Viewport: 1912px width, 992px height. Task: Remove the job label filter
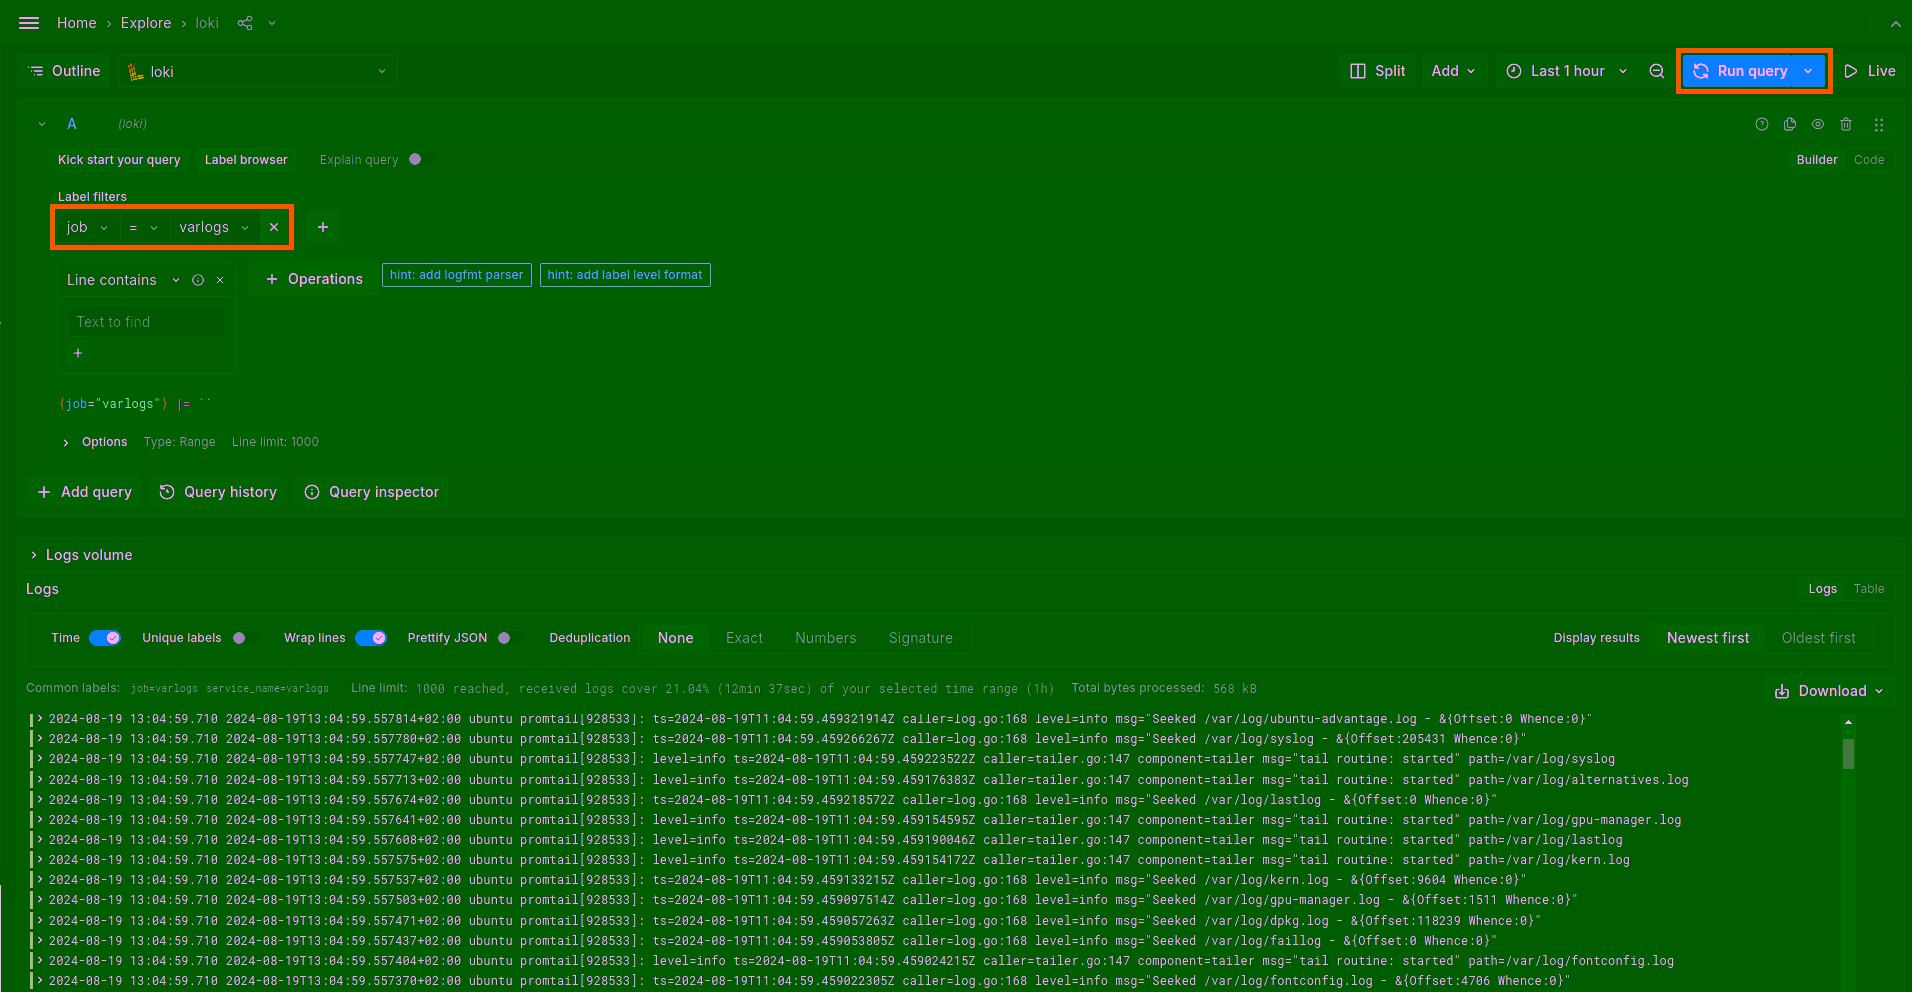point(274,228)
